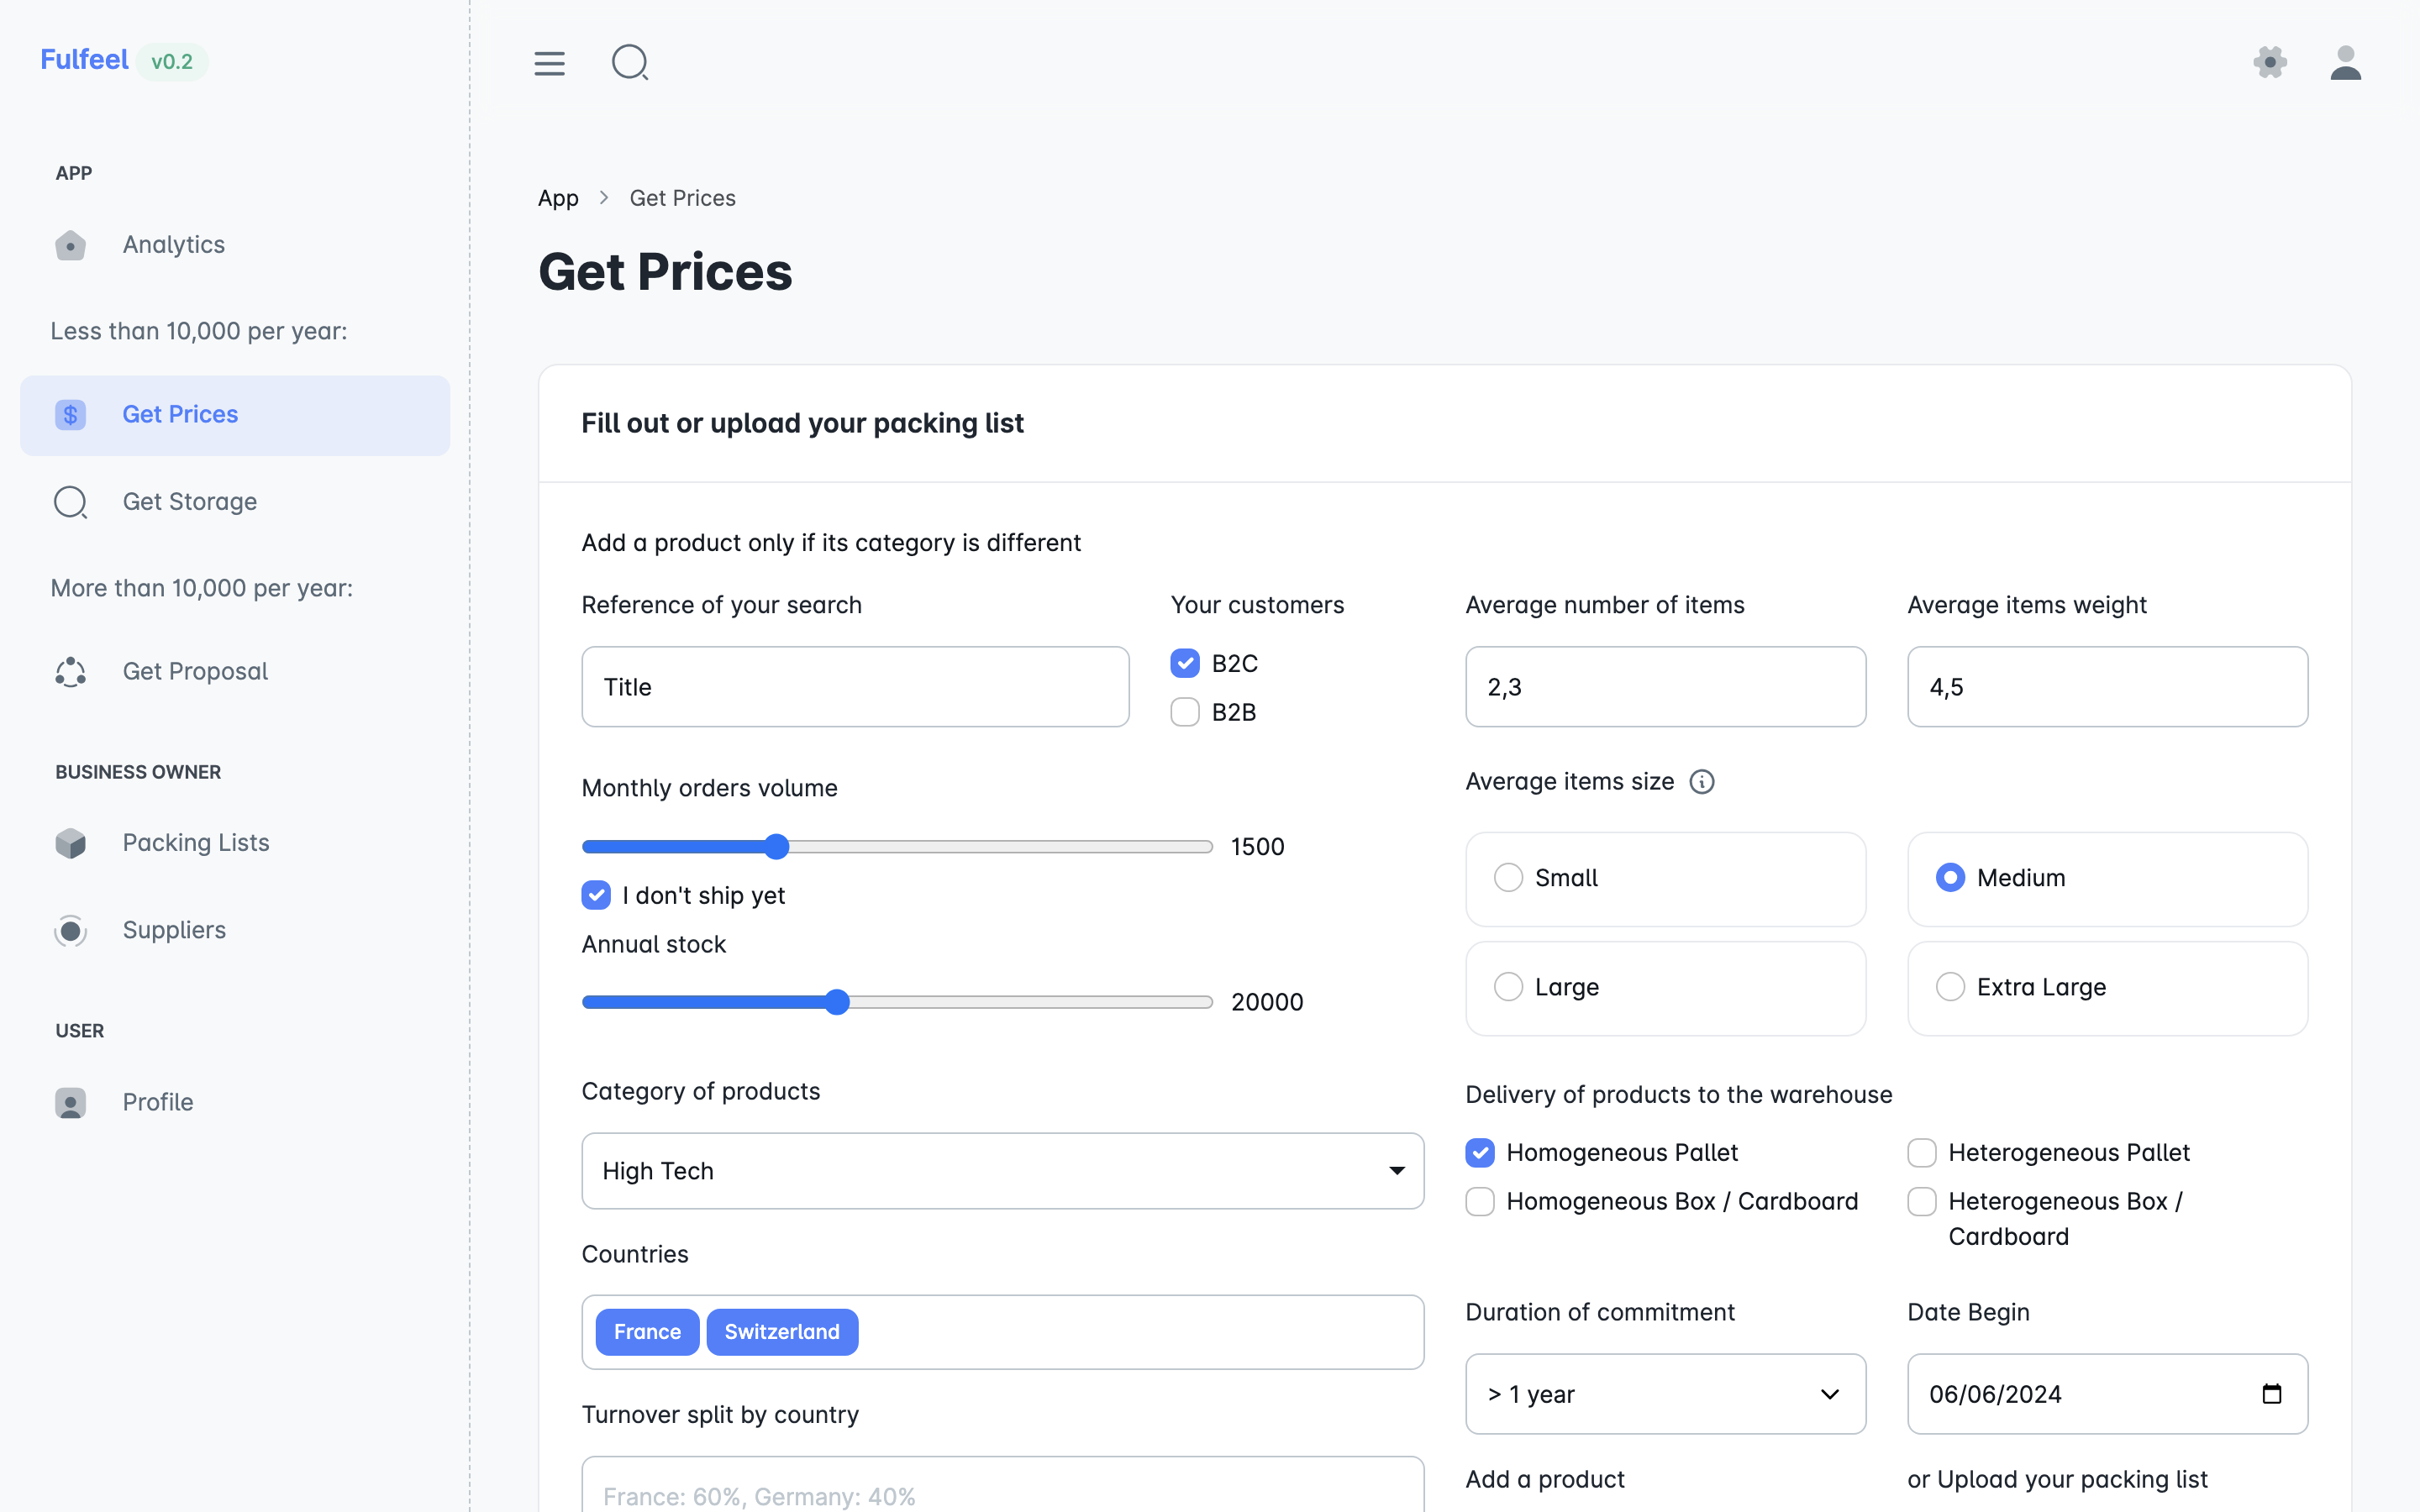This screenshot has width=2420, height=1512.
Task: Uncheck the "I don't ship yet" checkbox
Action: coord(596,895)
